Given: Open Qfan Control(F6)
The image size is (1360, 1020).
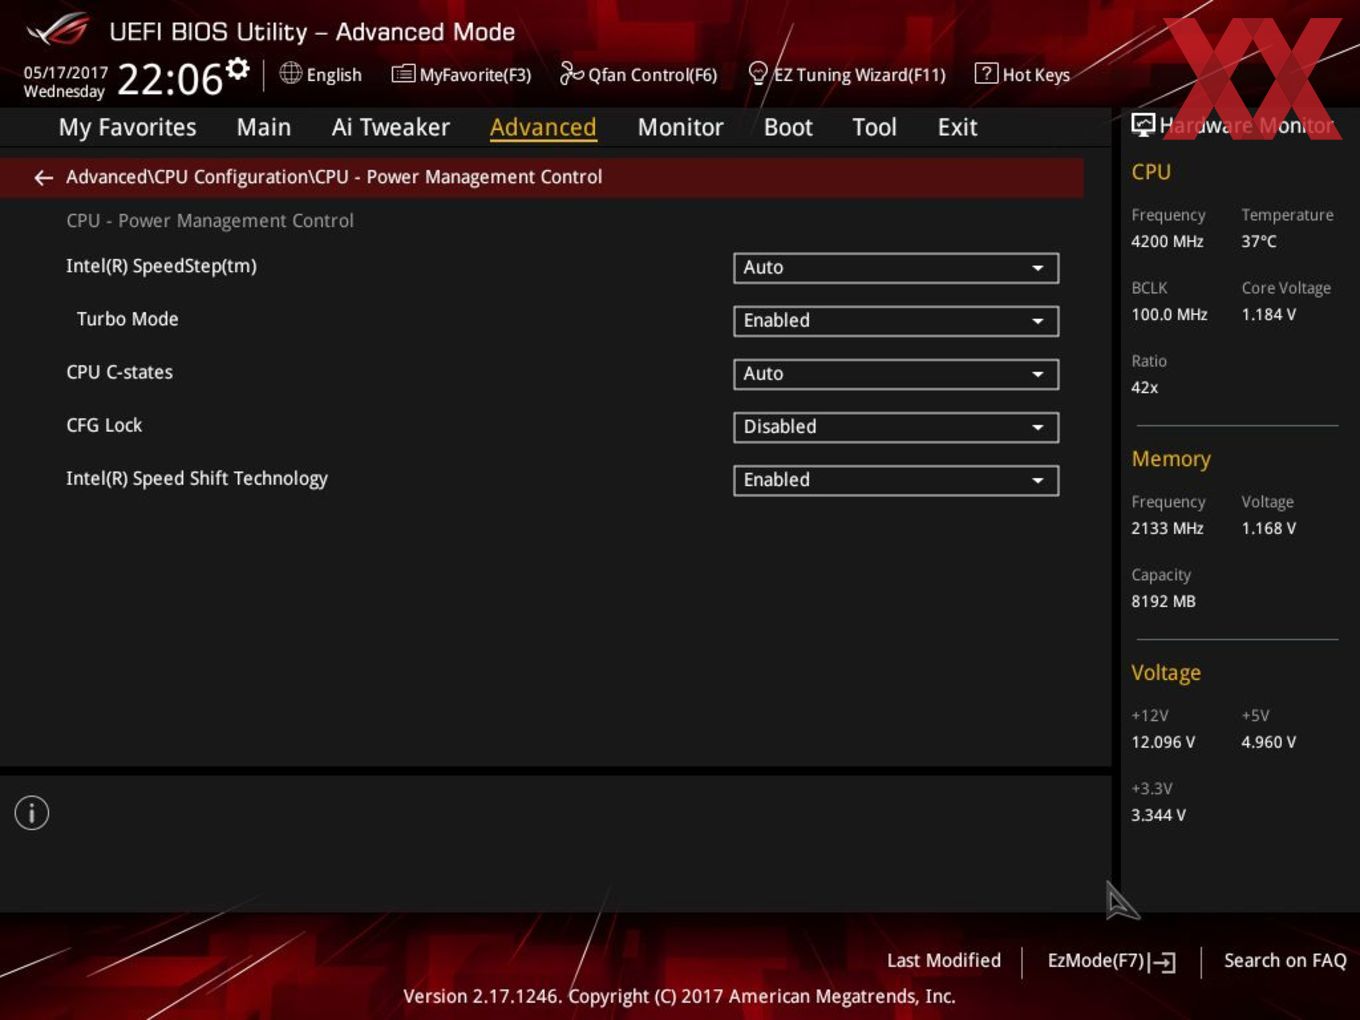Looking at the screenshot, I should 639,74.
